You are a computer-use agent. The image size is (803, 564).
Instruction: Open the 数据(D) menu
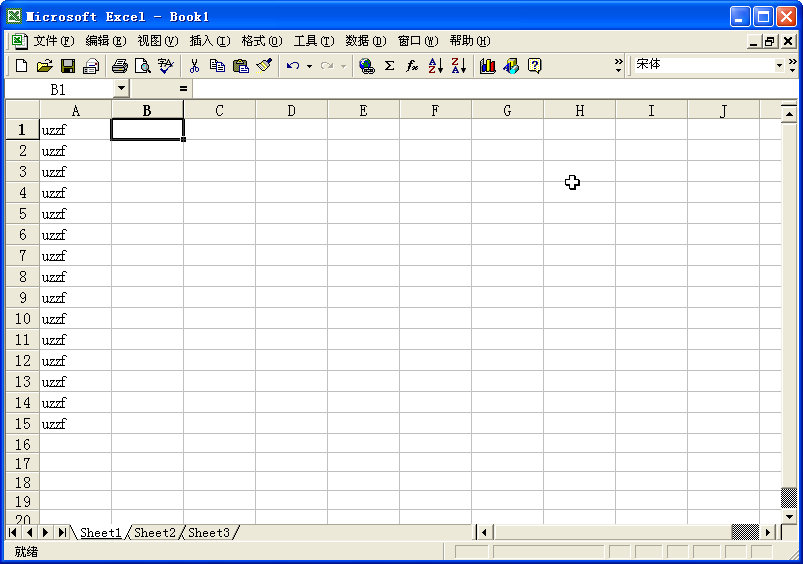point(366,40)
